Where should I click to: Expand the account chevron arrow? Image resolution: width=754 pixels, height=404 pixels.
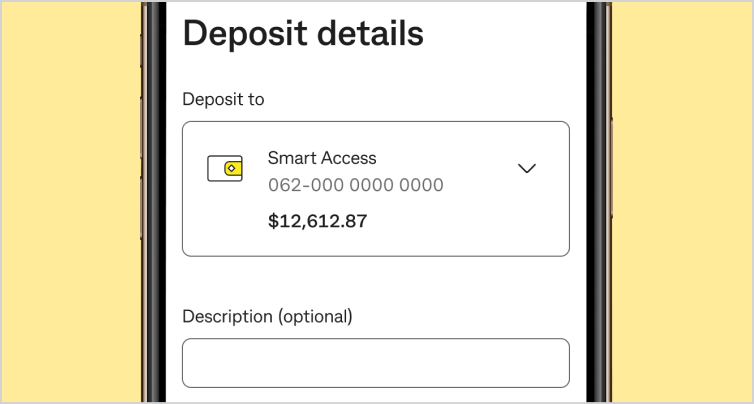tap(527, 168)
